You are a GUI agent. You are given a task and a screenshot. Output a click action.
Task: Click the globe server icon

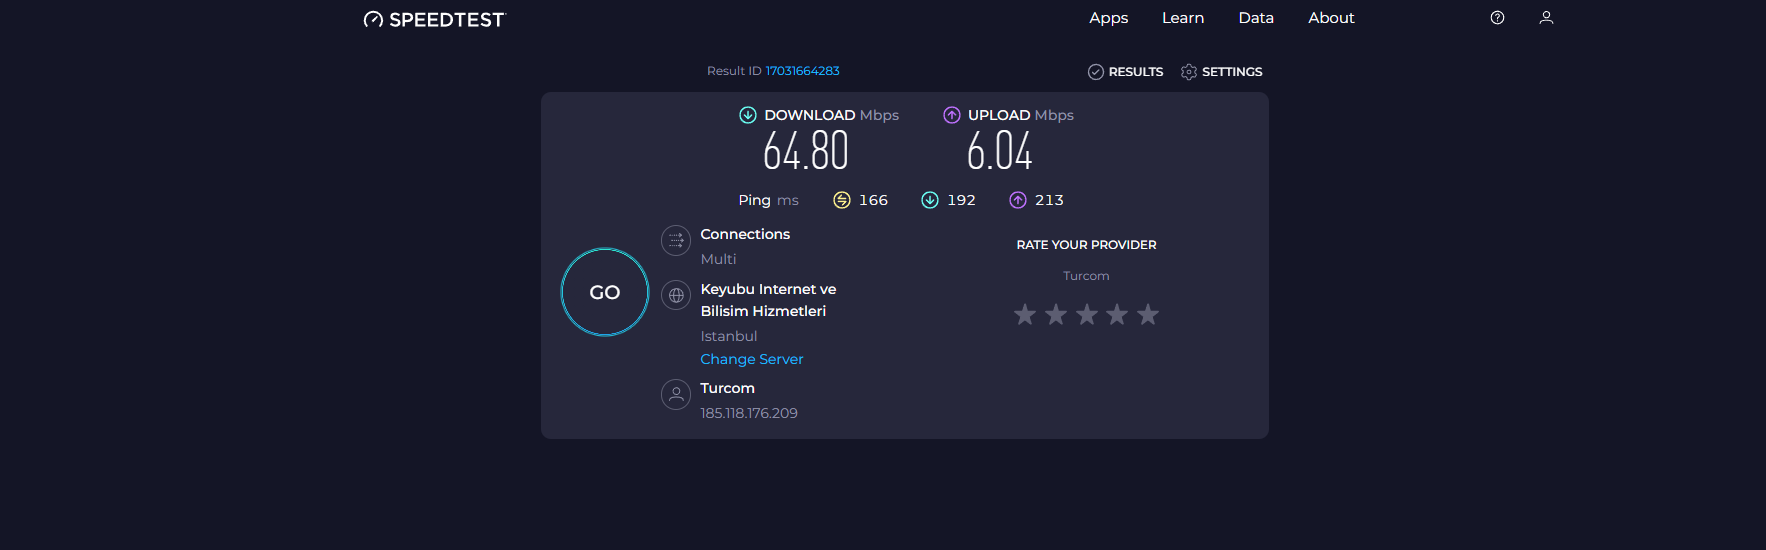tap(676, 295)
